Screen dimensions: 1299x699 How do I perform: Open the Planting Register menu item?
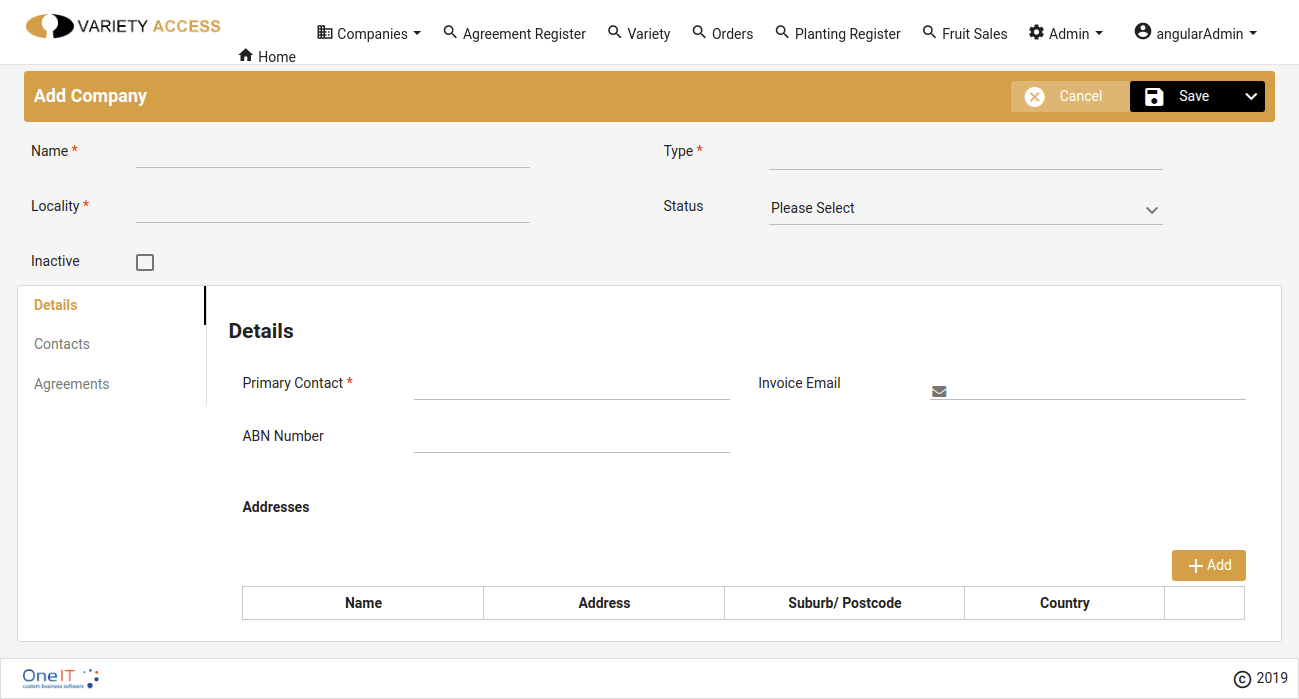[x=838, y=33]
